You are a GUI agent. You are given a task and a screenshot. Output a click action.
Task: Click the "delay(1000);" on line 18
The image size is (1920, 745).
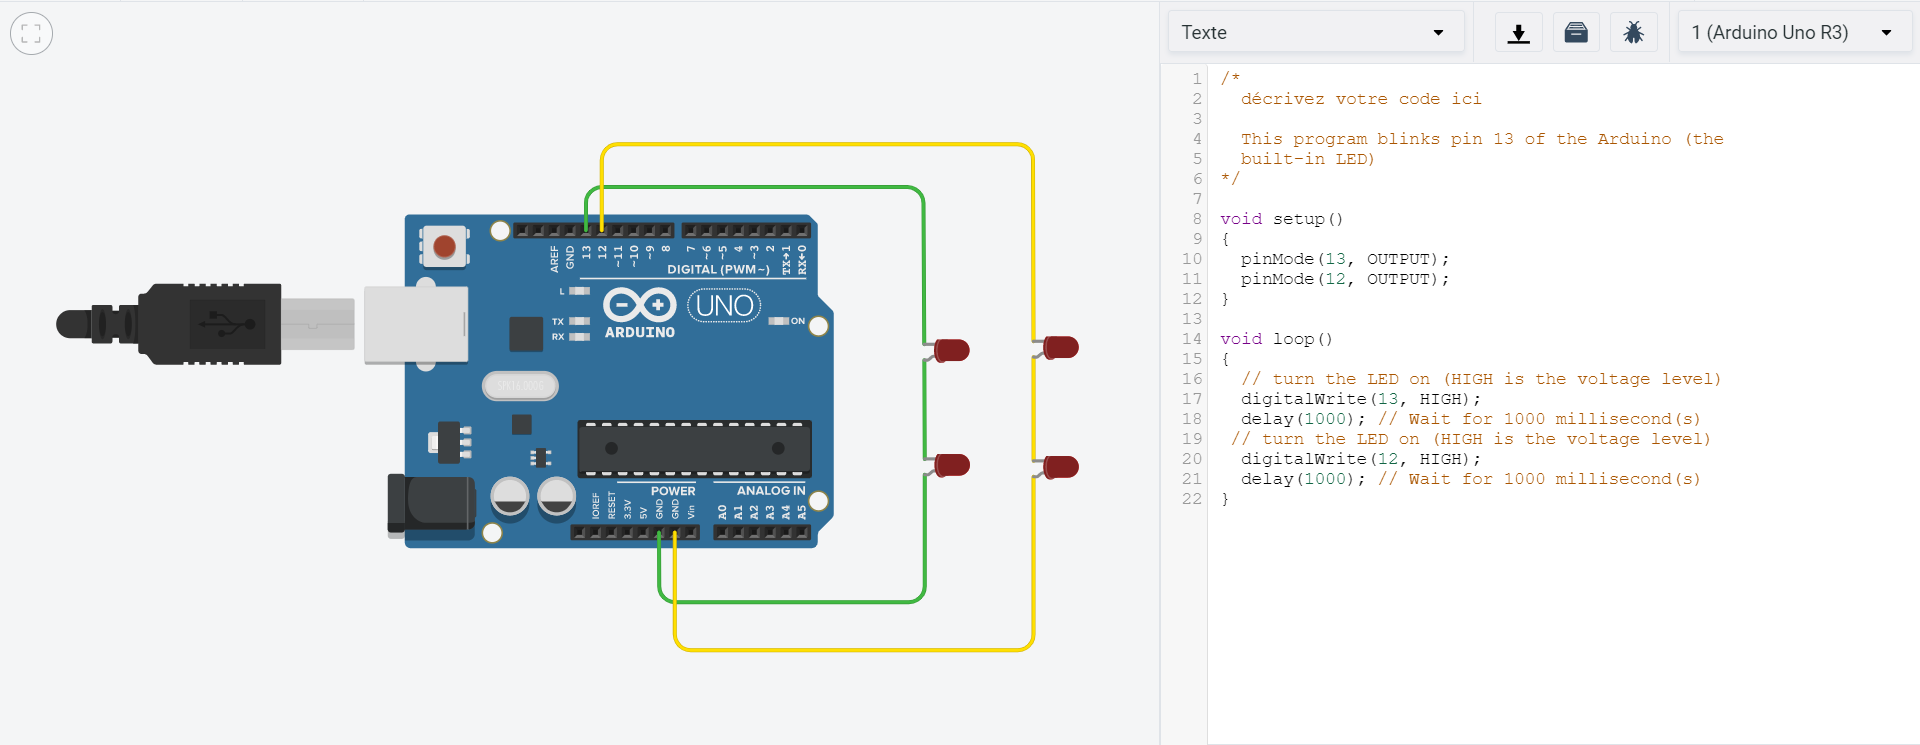(x=1303, y=419)
